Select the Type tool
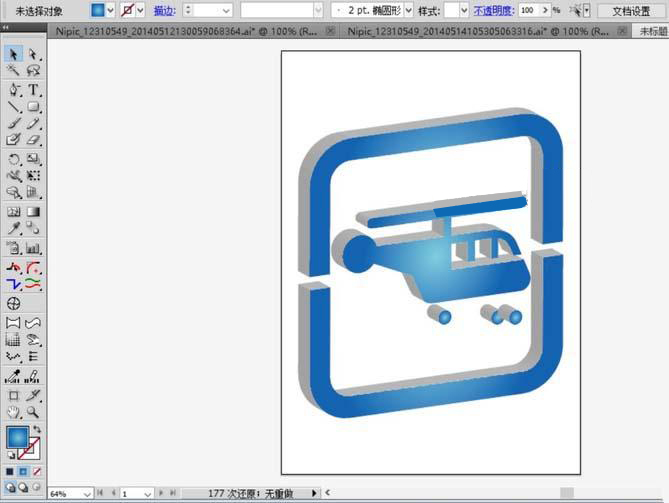This screenshot has width=669, height=503. 33,90
